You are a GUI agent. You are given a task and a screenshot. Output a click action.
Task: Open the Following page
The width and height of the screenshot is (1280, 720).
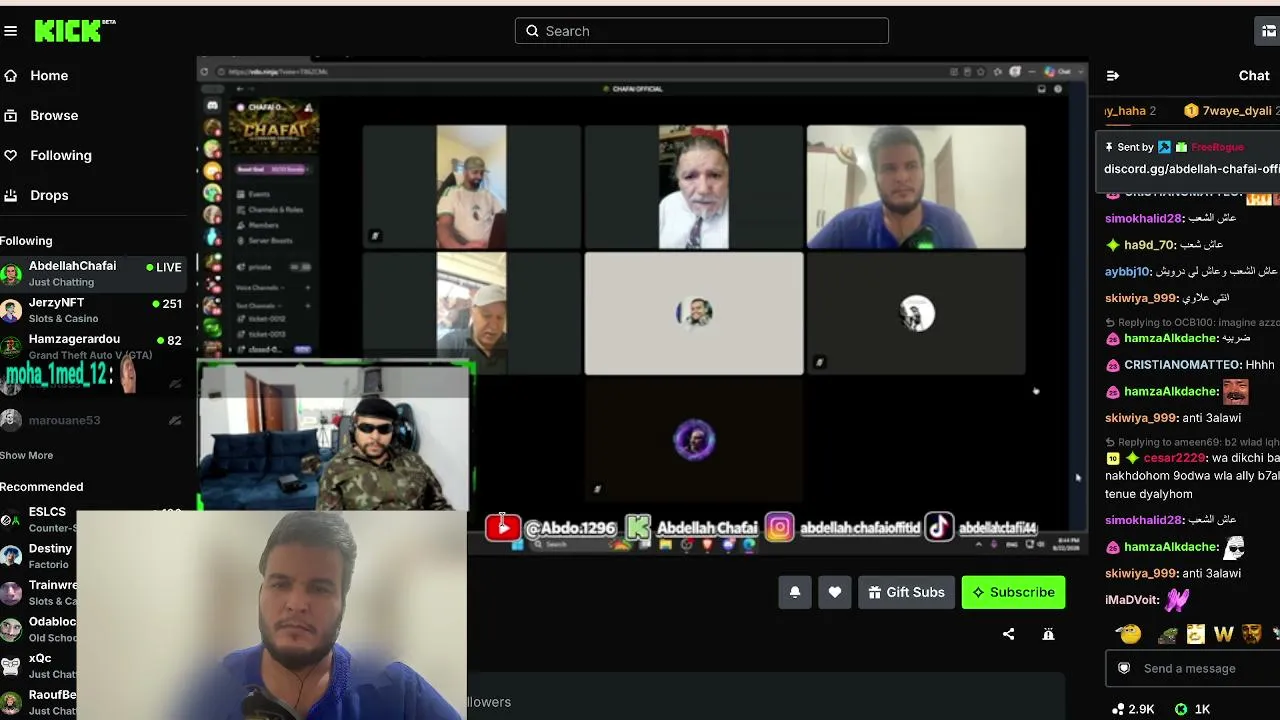click(61, 156)
